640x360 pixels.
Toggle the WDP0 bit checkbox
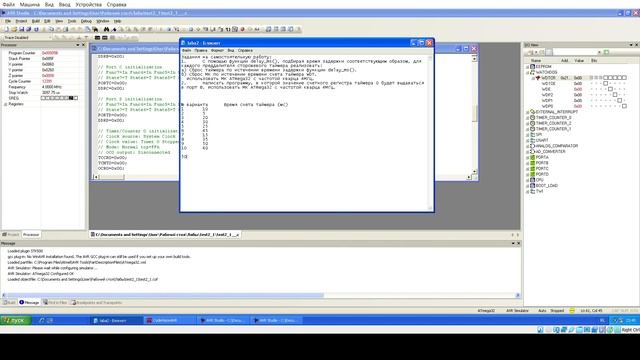[x=624, y=106]
